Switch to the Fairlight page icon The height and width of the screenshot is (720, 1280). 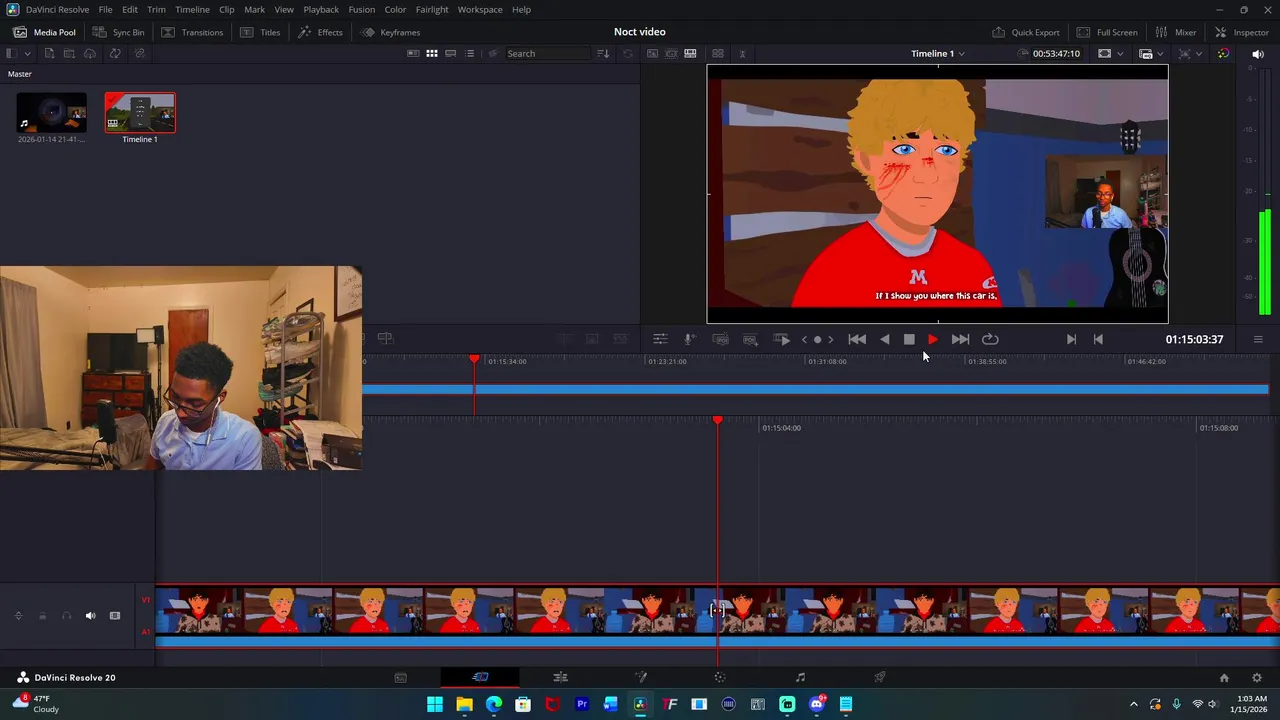[x=800, y=677]
